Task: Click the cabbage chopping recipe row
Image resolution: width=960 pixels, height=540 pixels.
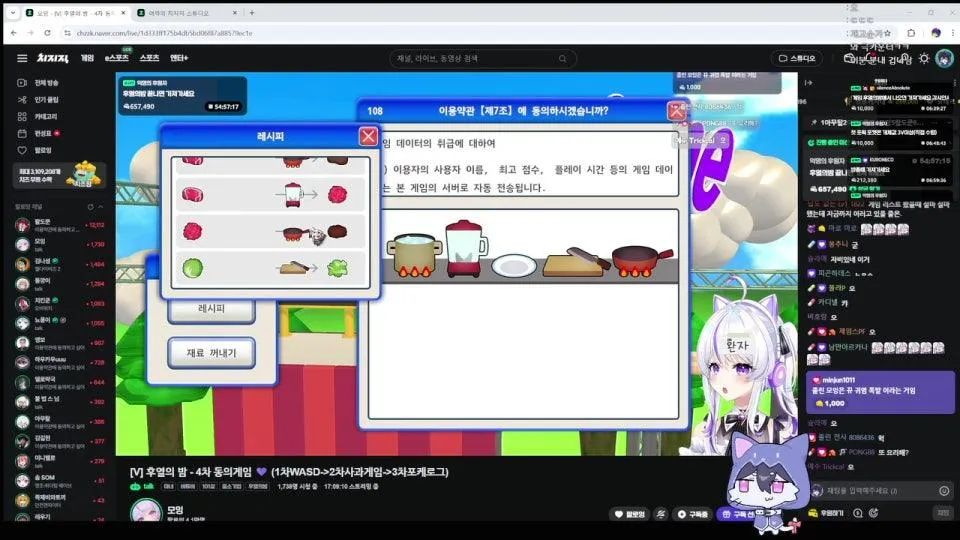Action: (270, 268)
